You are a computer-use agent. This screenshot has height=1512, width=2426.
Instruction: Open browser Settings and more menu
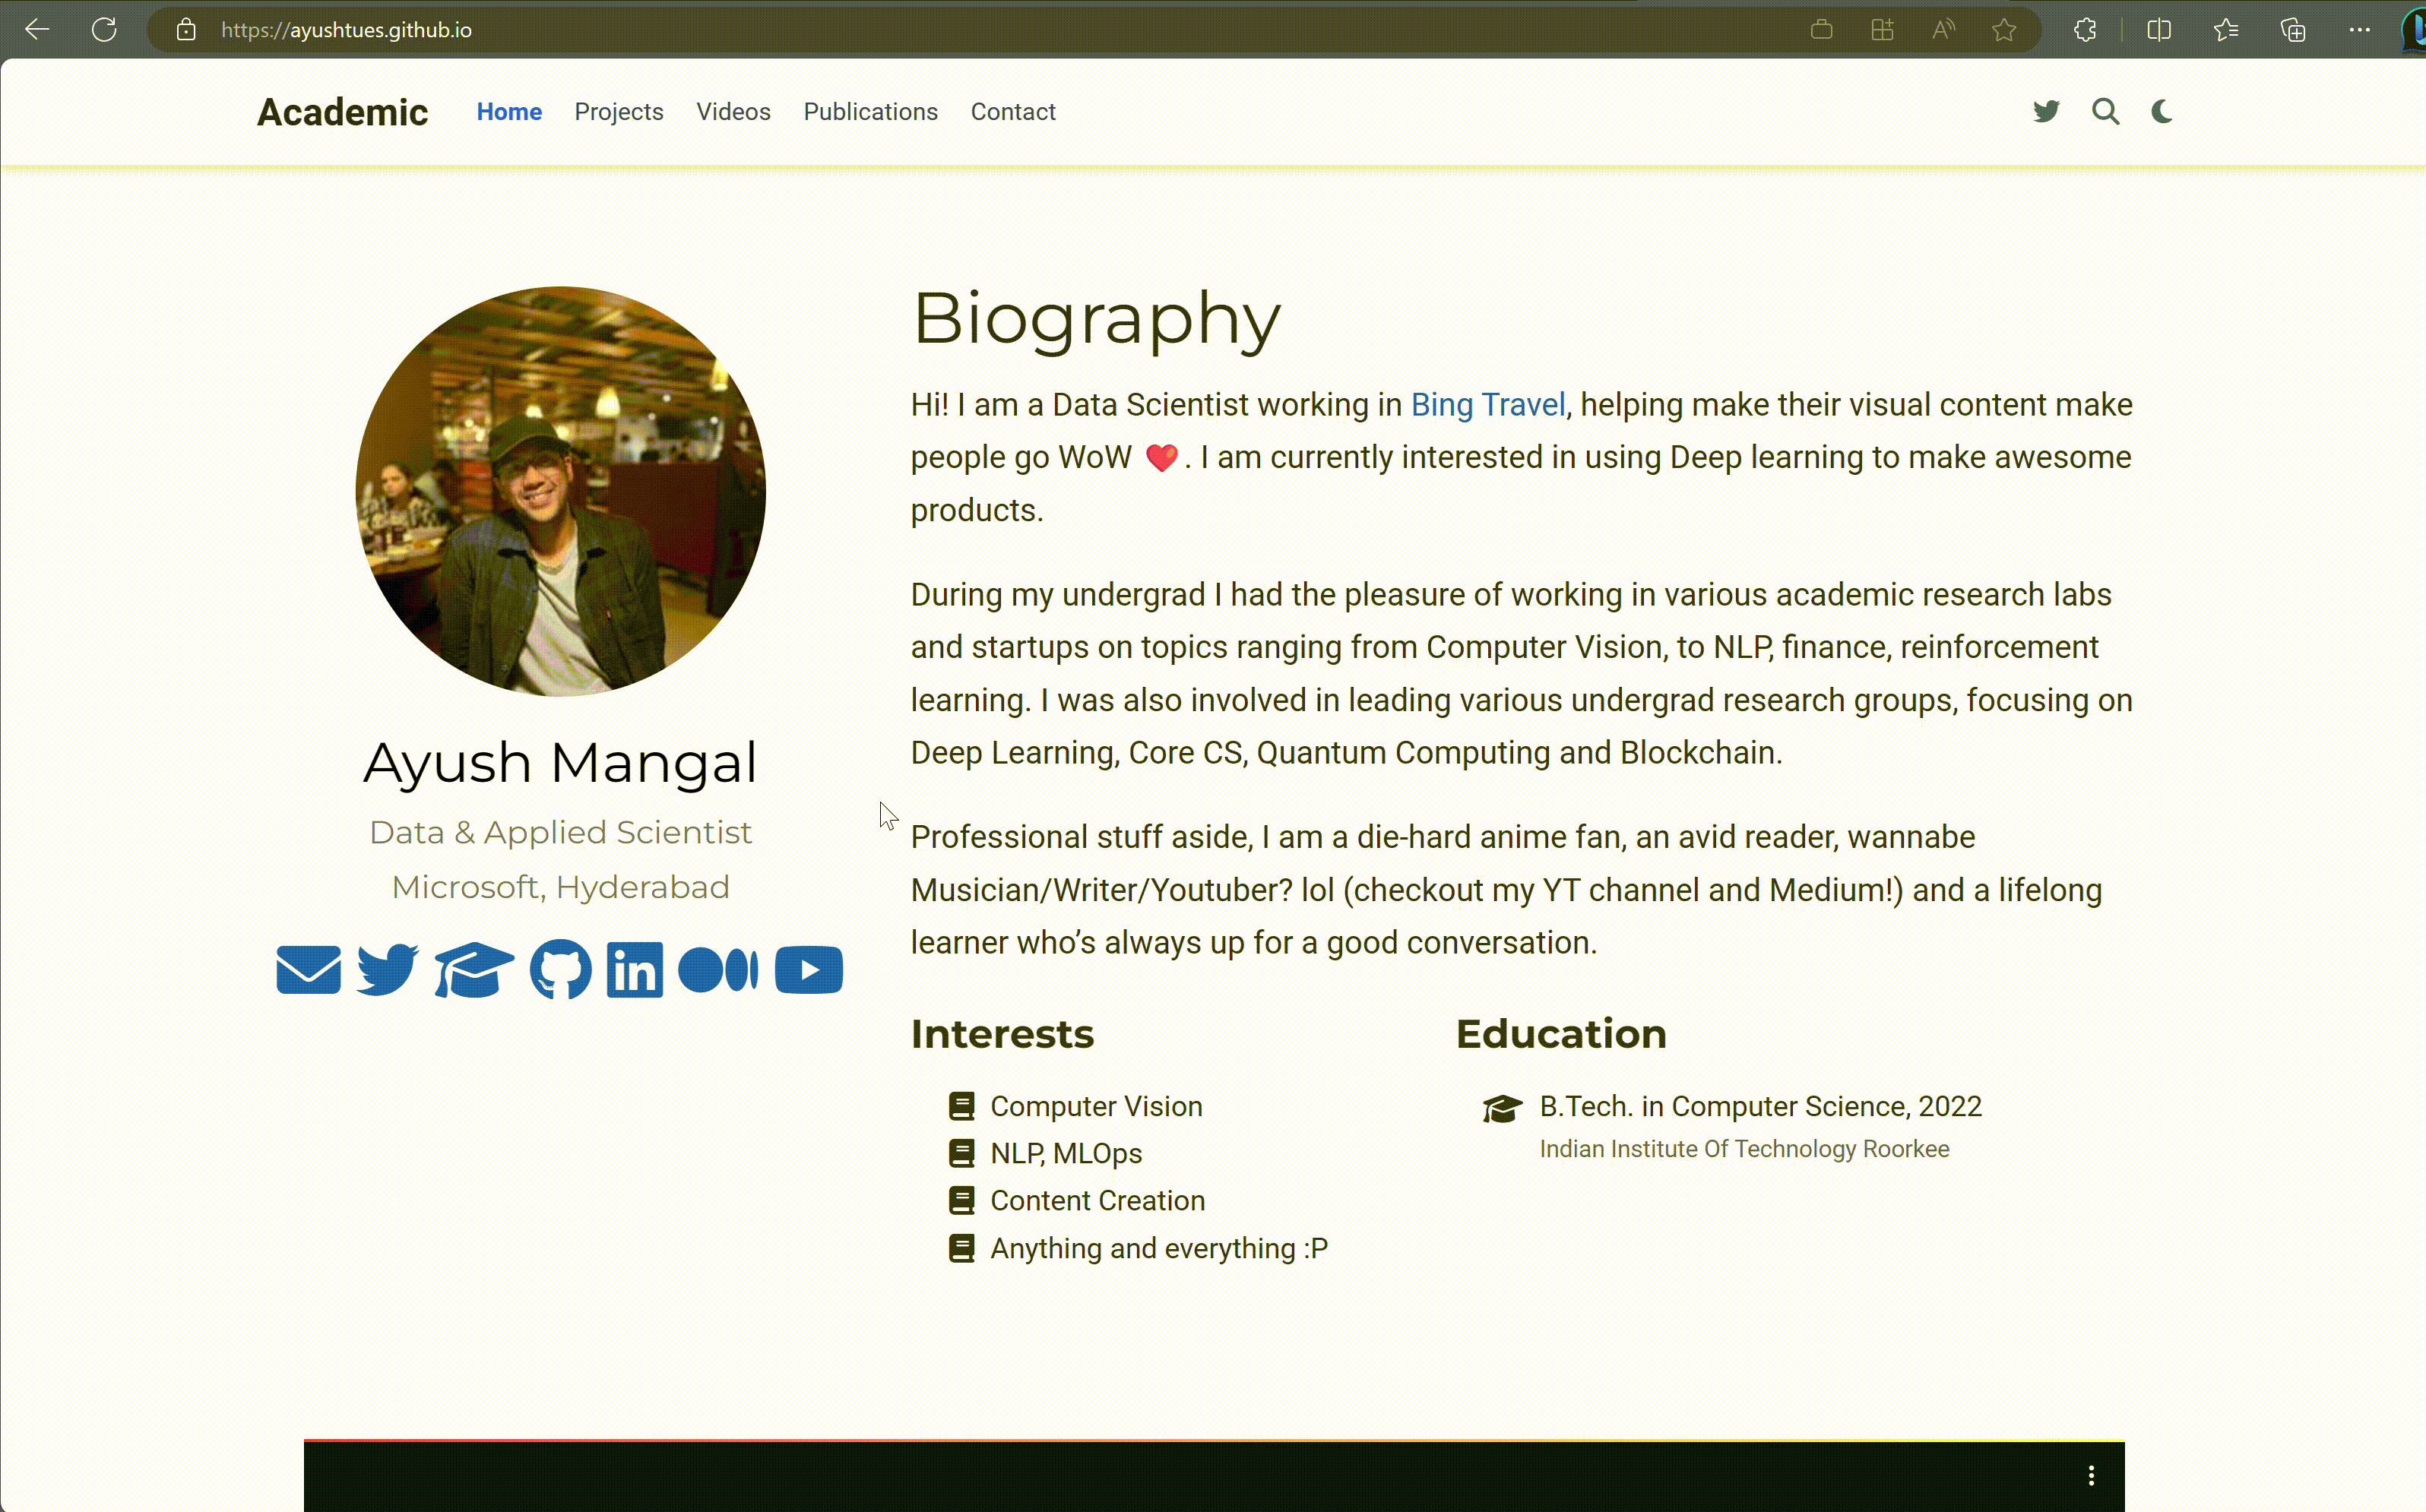pyautogui.click(x=2360, y=30)
